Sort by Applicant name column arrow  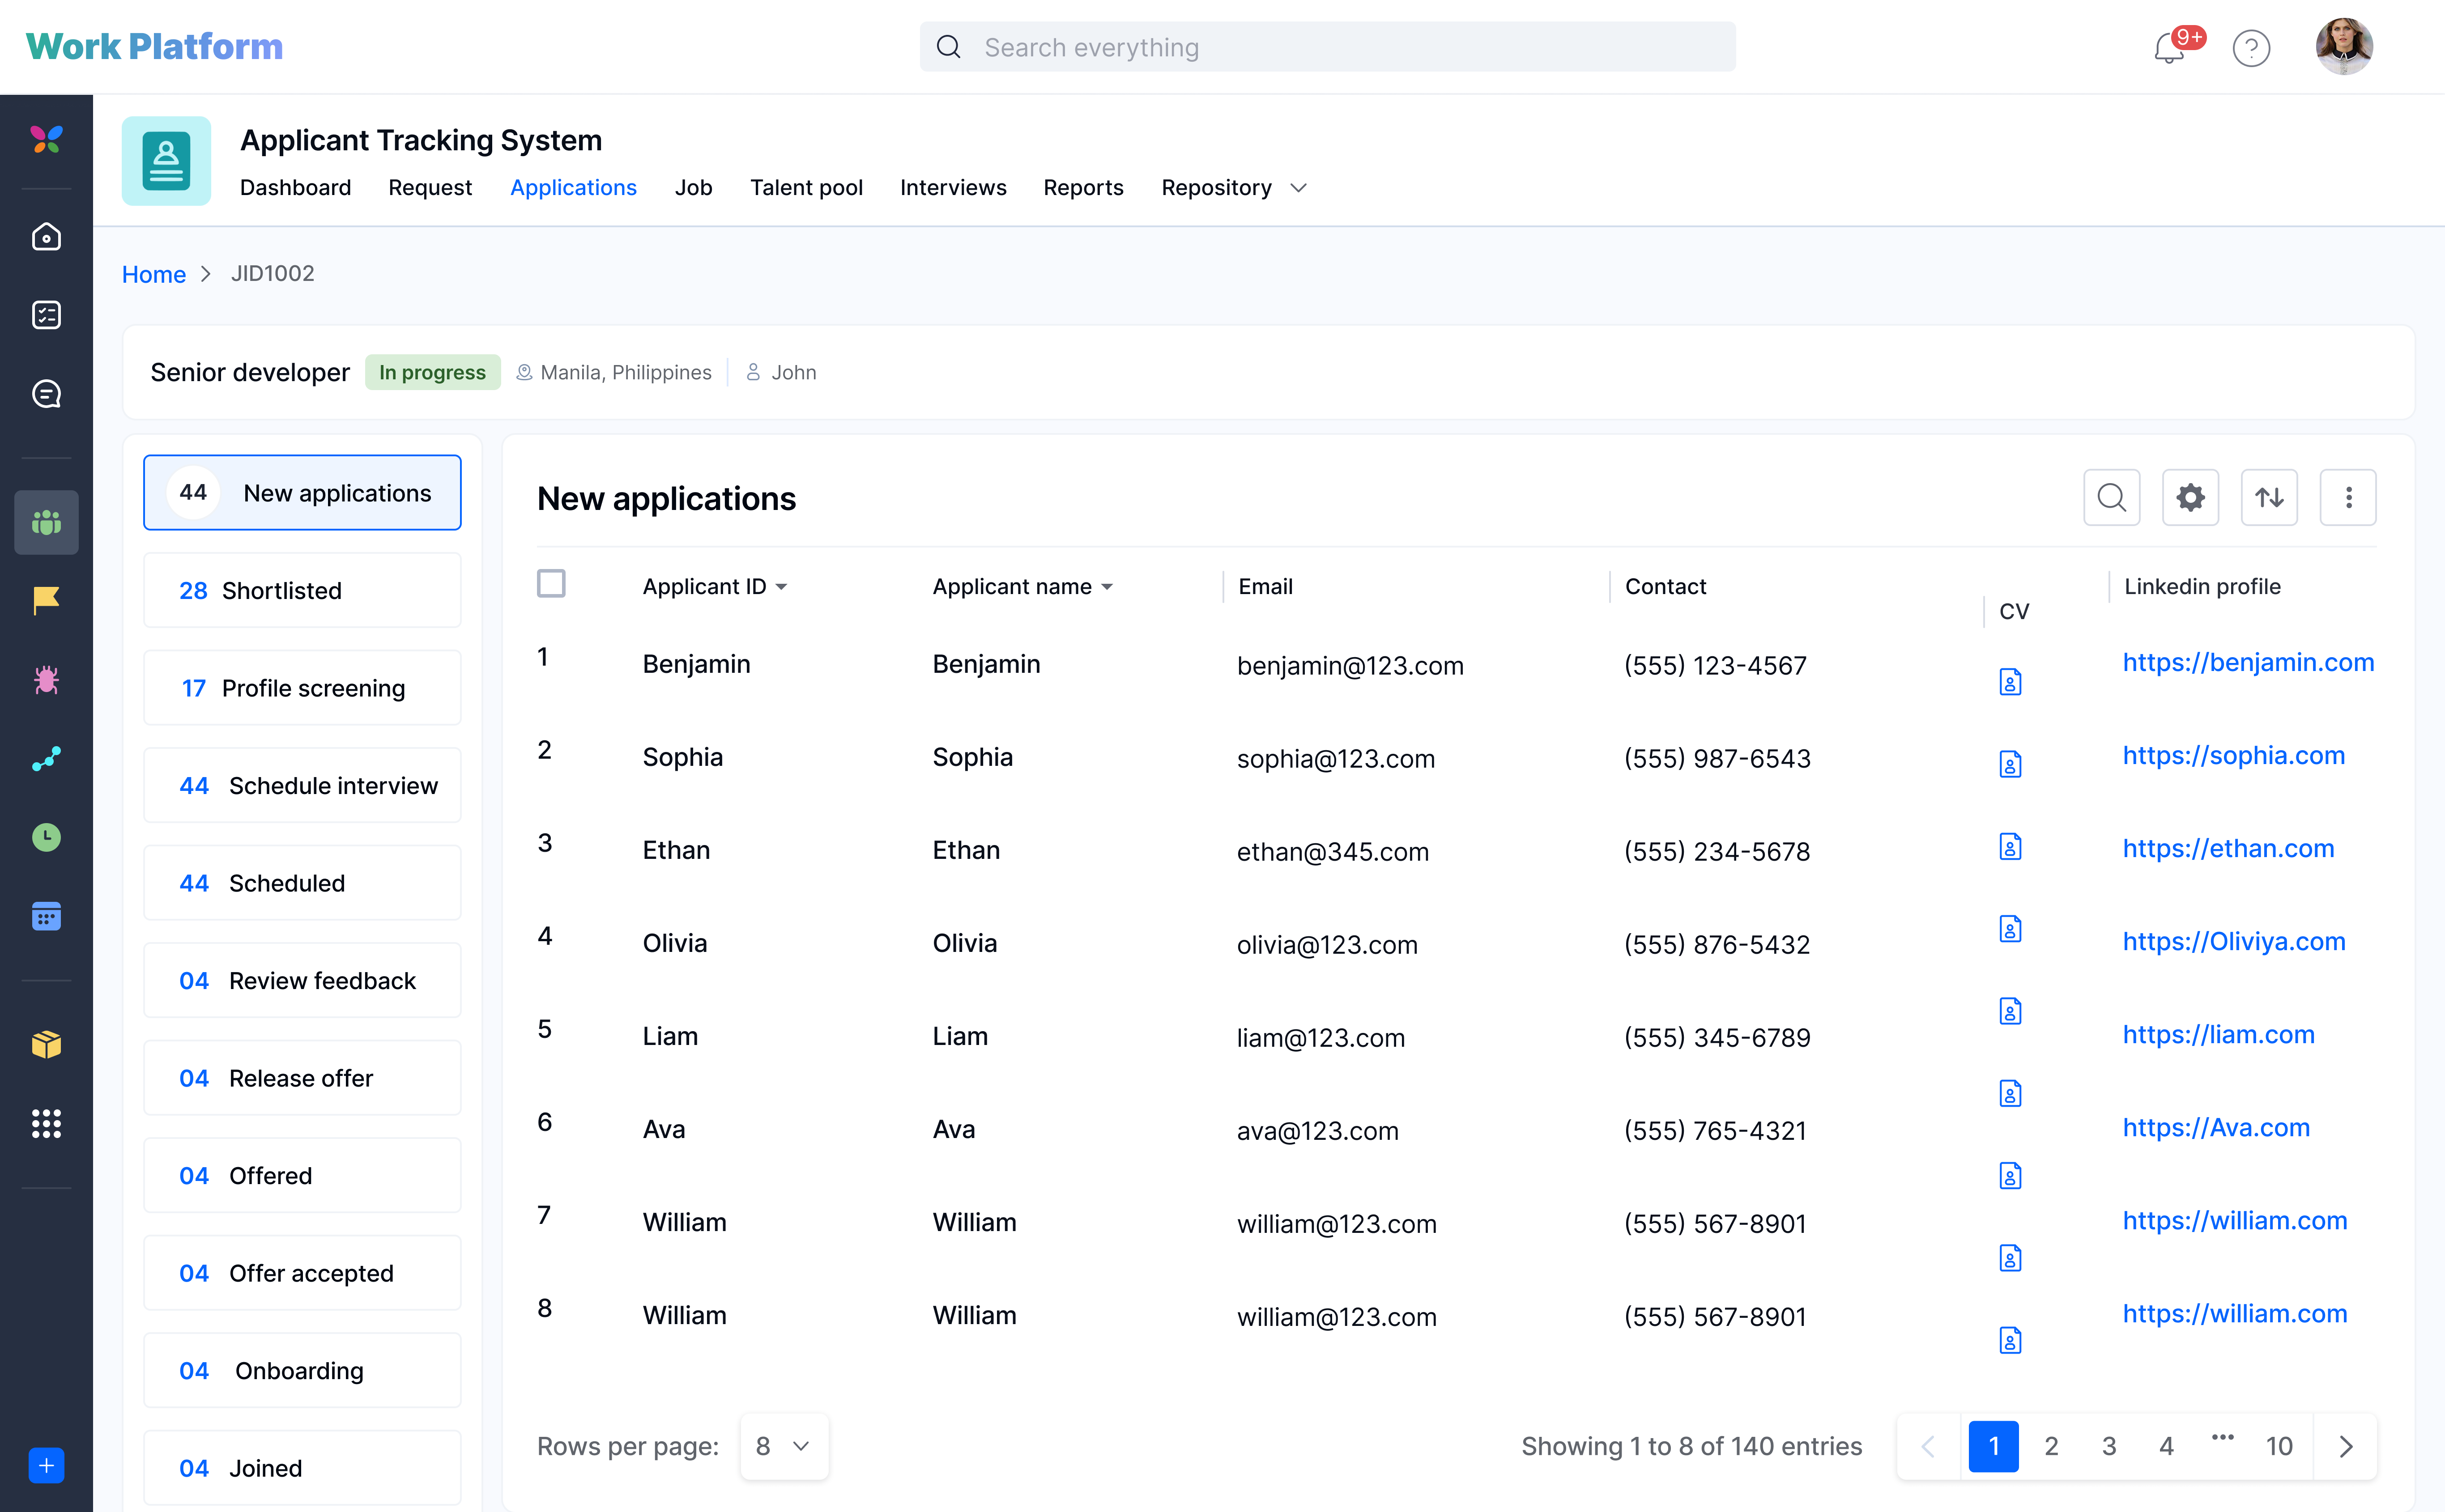tap(1107, 587)
